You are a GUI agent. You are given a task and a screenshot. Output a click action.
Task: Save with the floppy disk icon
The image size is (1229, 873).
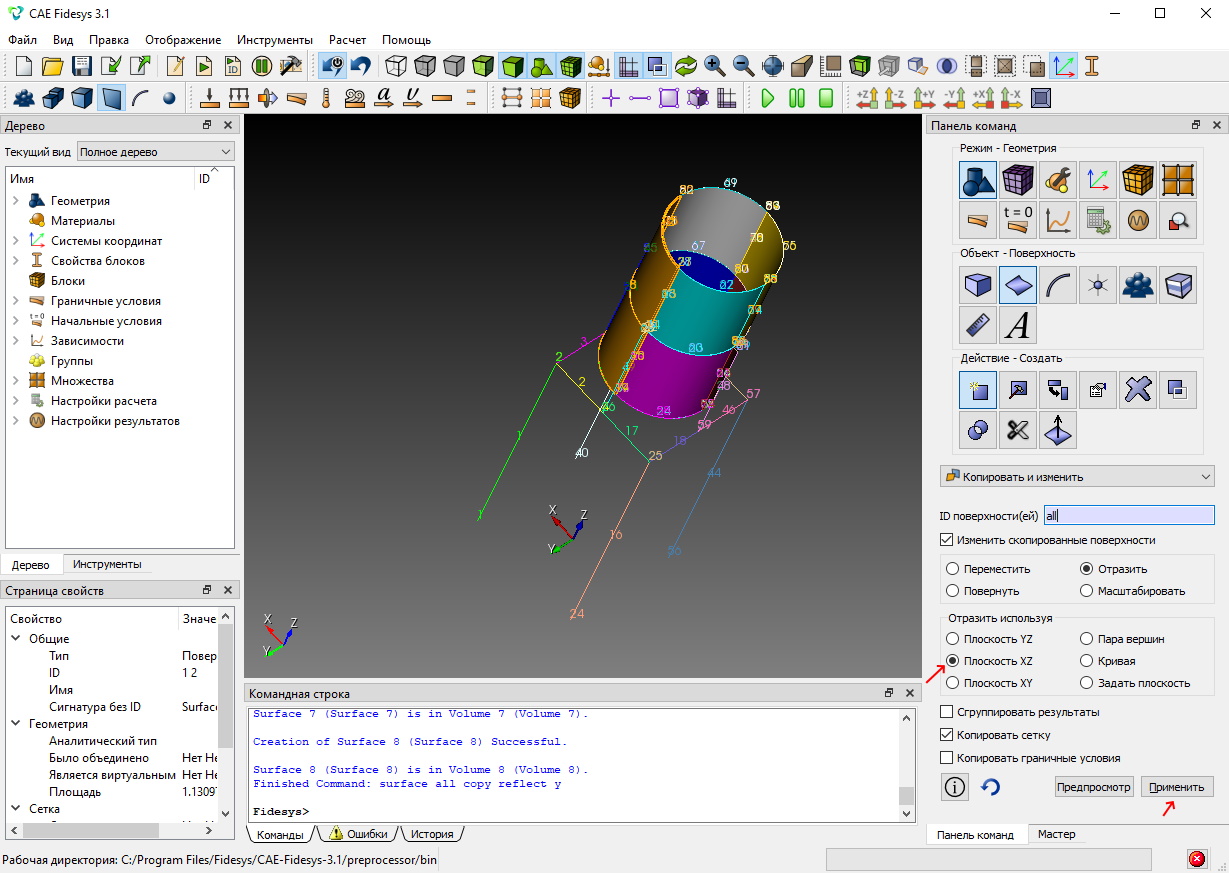point(82,66)
